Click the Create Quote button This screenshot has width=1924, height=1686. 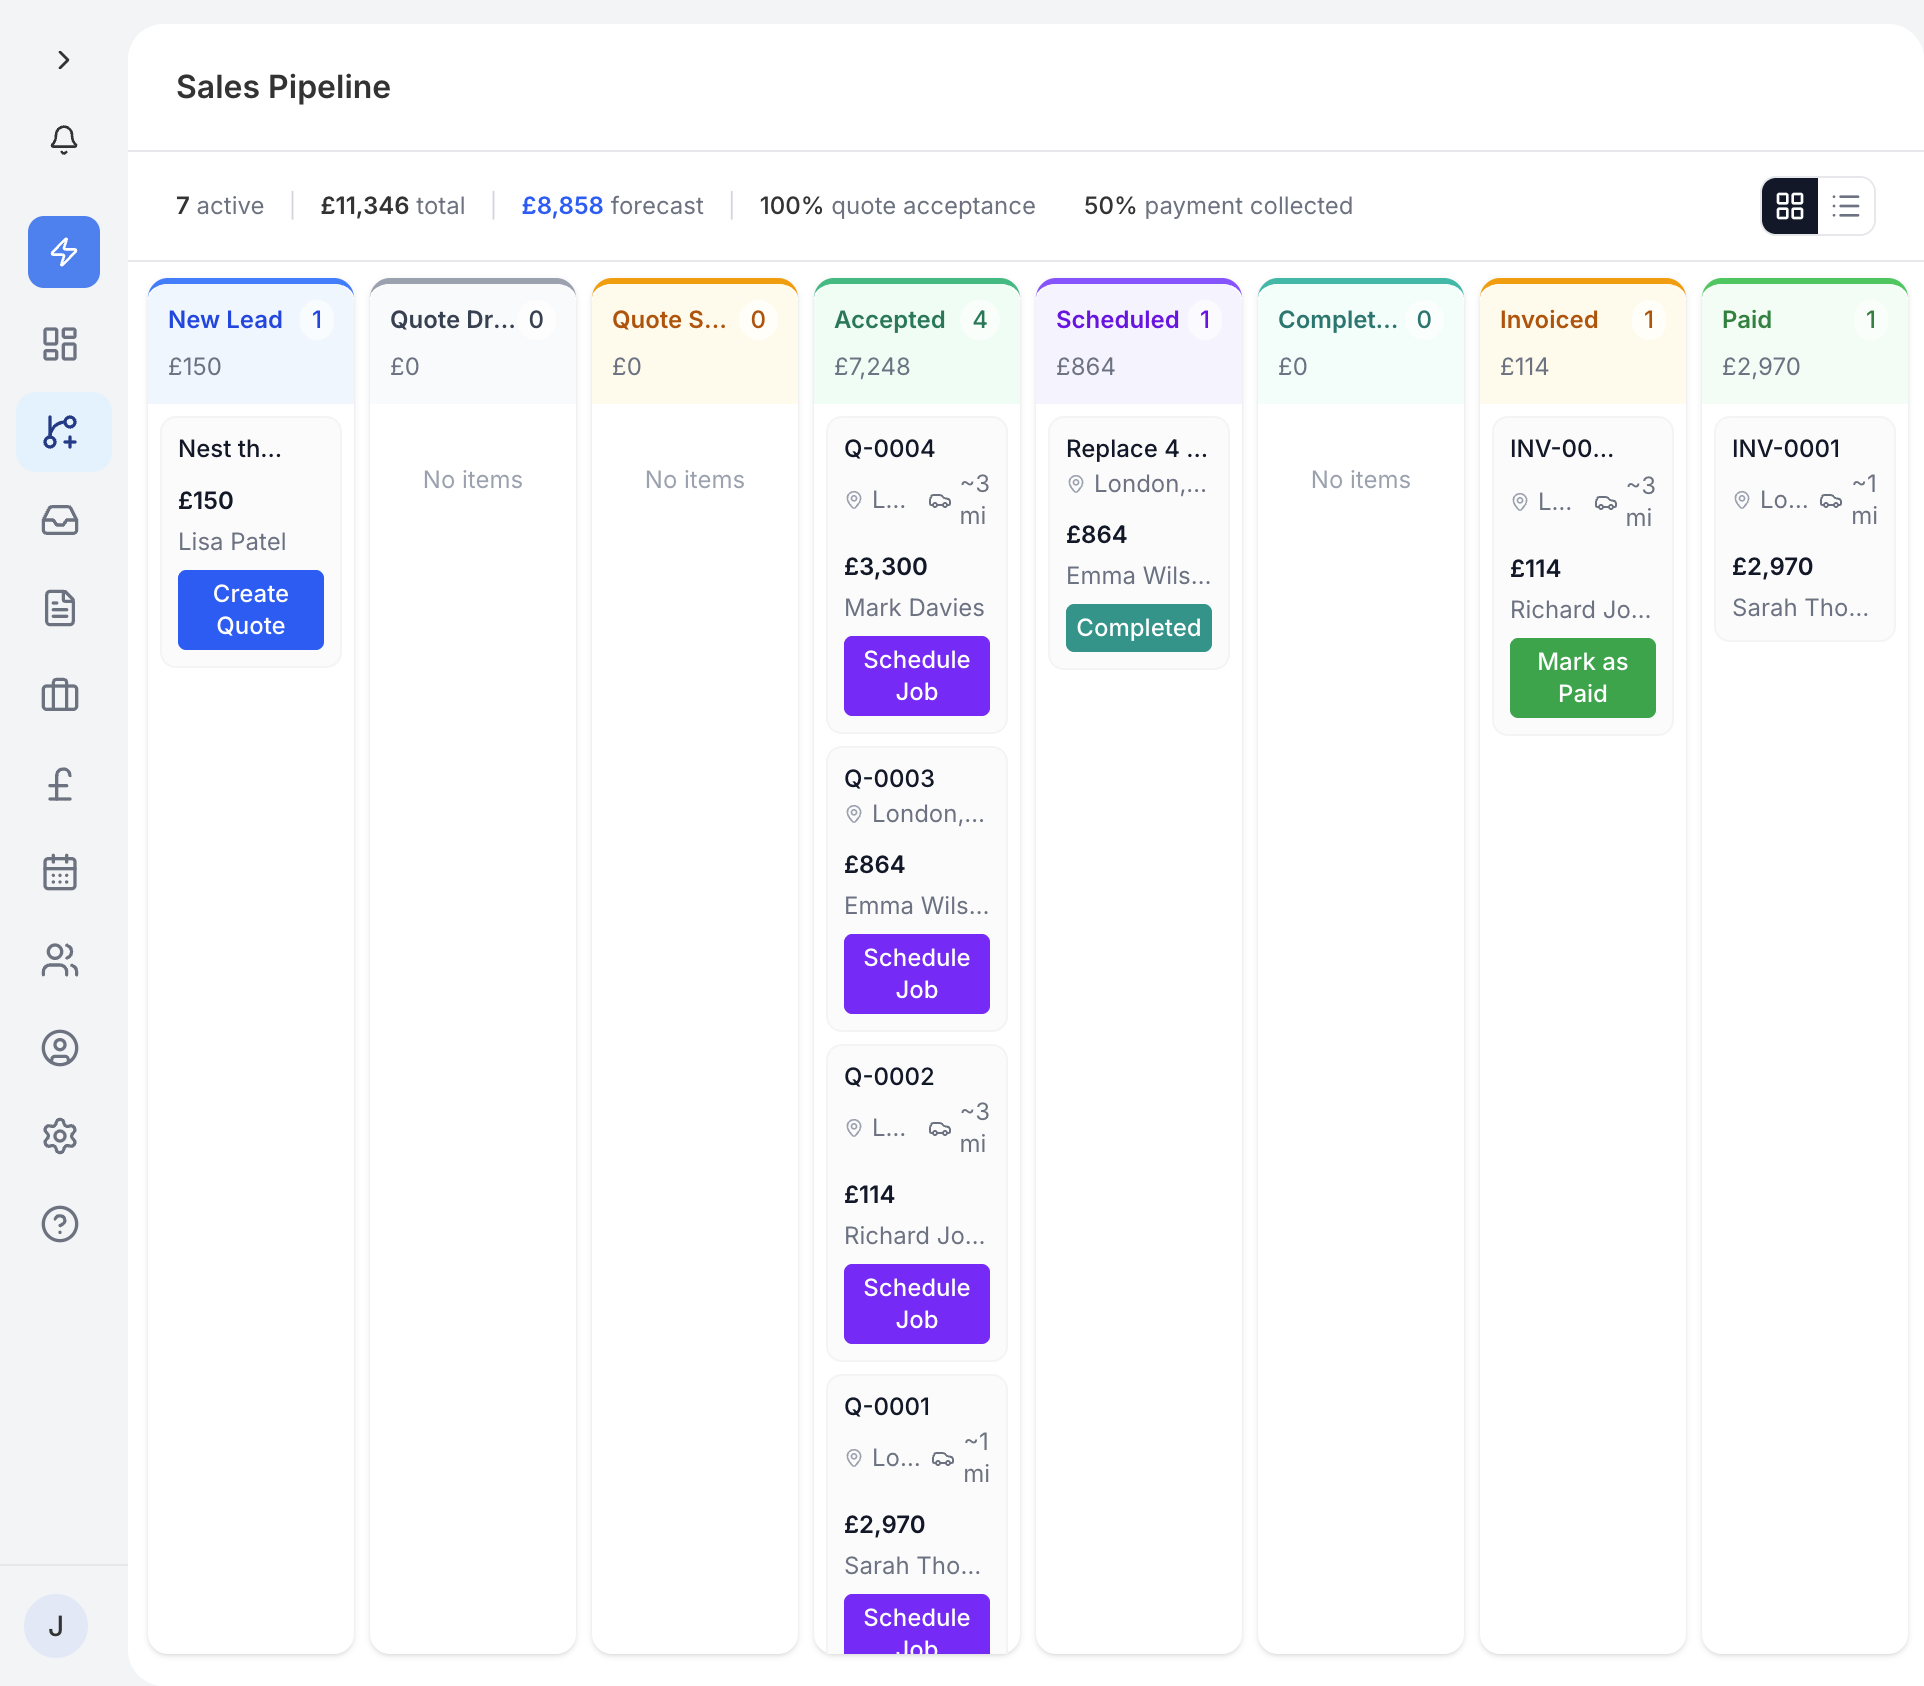click(x=250, y=610)
